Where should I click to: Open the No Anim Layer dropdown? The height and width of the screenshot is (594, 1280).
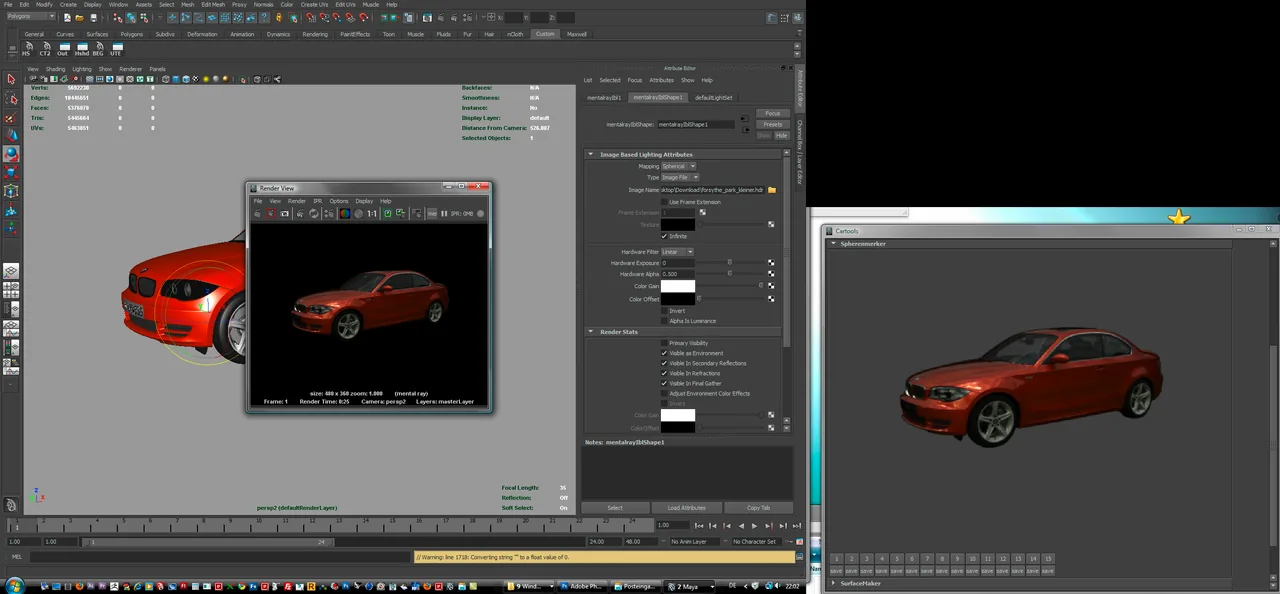(x=695, y=542)
